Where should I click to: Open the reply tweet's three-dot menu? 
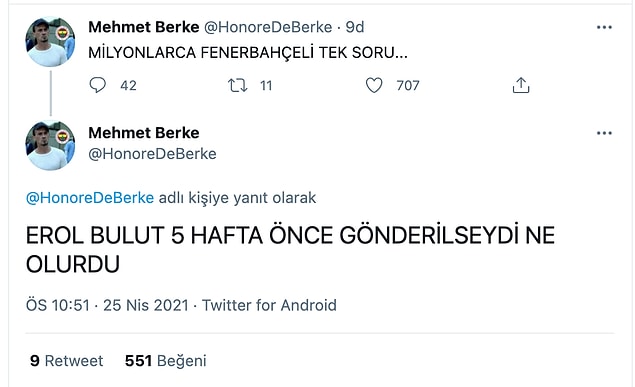click(604, 133)
